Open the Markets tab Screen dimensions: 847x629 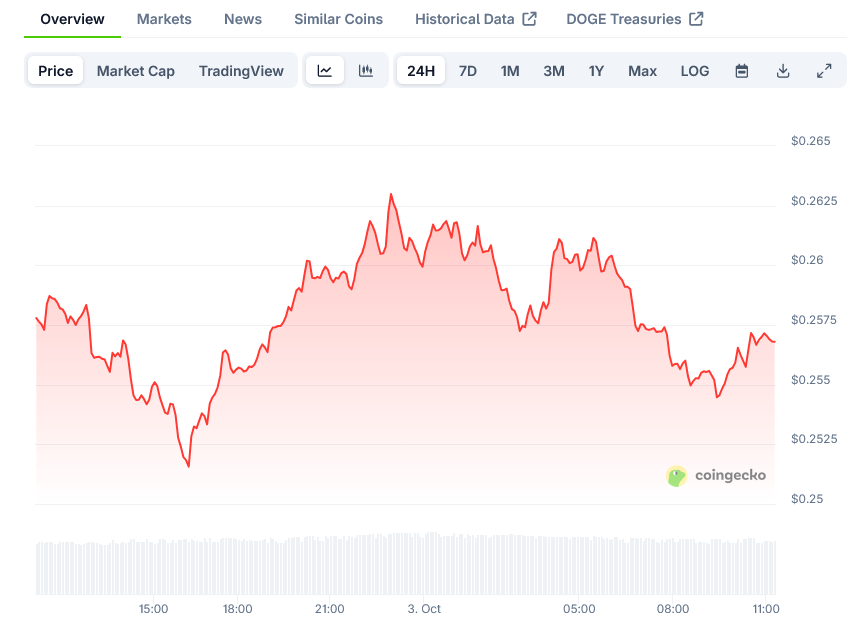coord(164,19)
